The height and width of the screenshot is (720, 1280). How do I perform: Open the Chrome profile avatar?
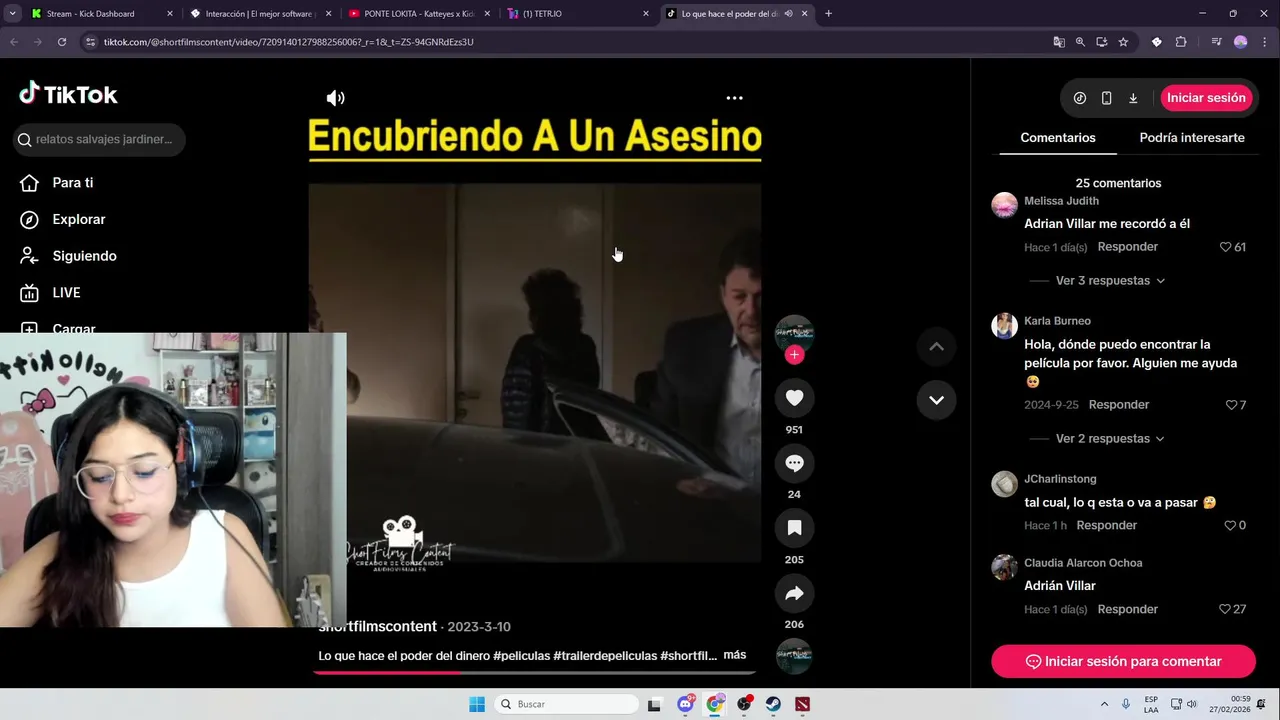pos(1241,42)
